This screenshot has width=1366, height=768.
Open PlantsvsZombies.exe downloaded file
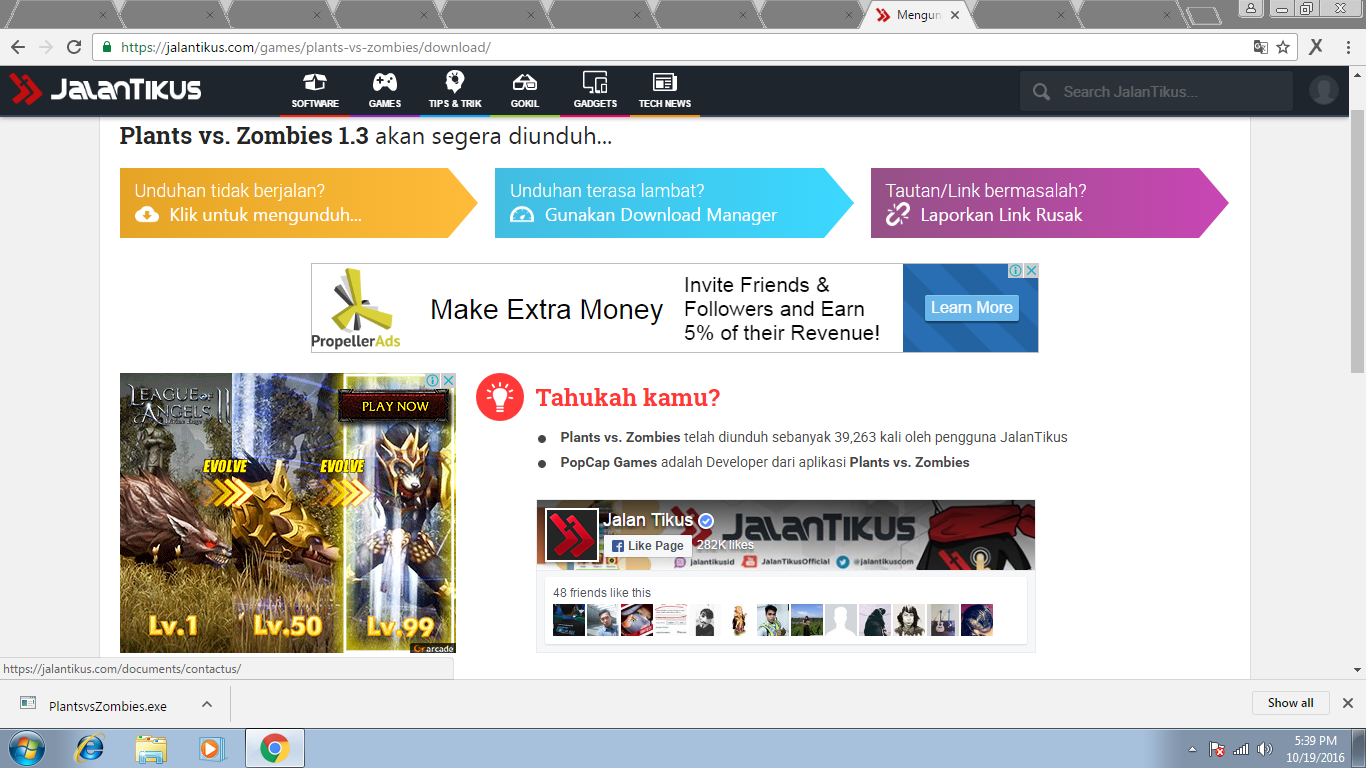tap(108, 705)
